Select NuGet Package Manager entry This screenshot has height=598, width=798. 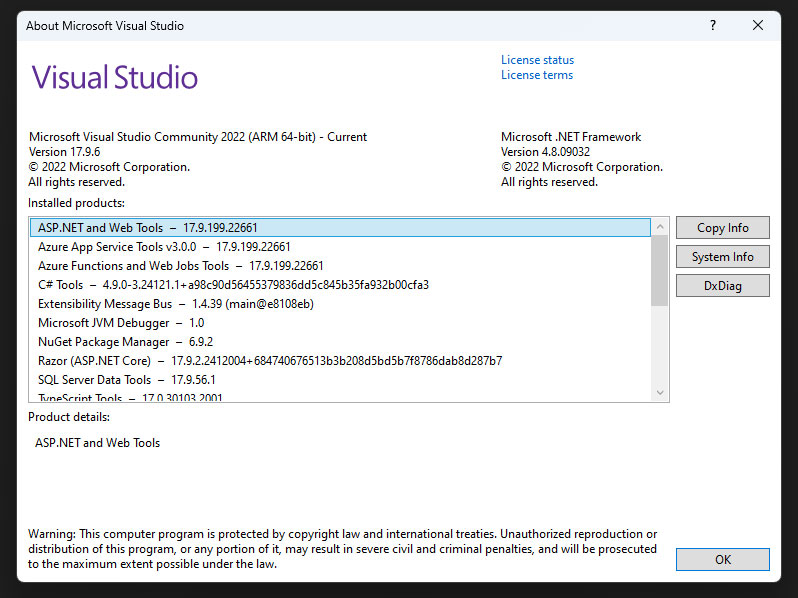tap(340, 341)
